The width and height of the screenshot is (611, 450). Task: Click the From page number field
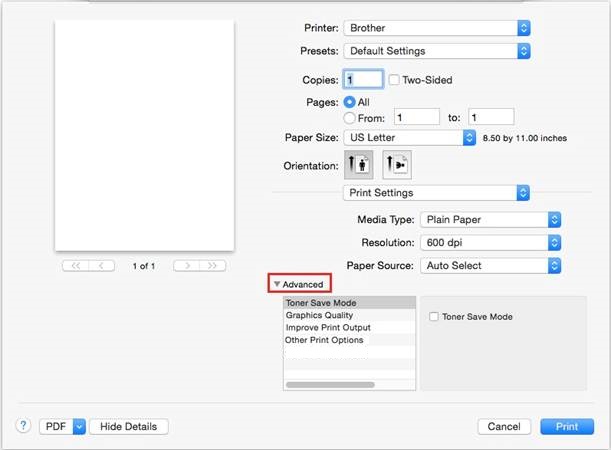click(x=417, y=117)
